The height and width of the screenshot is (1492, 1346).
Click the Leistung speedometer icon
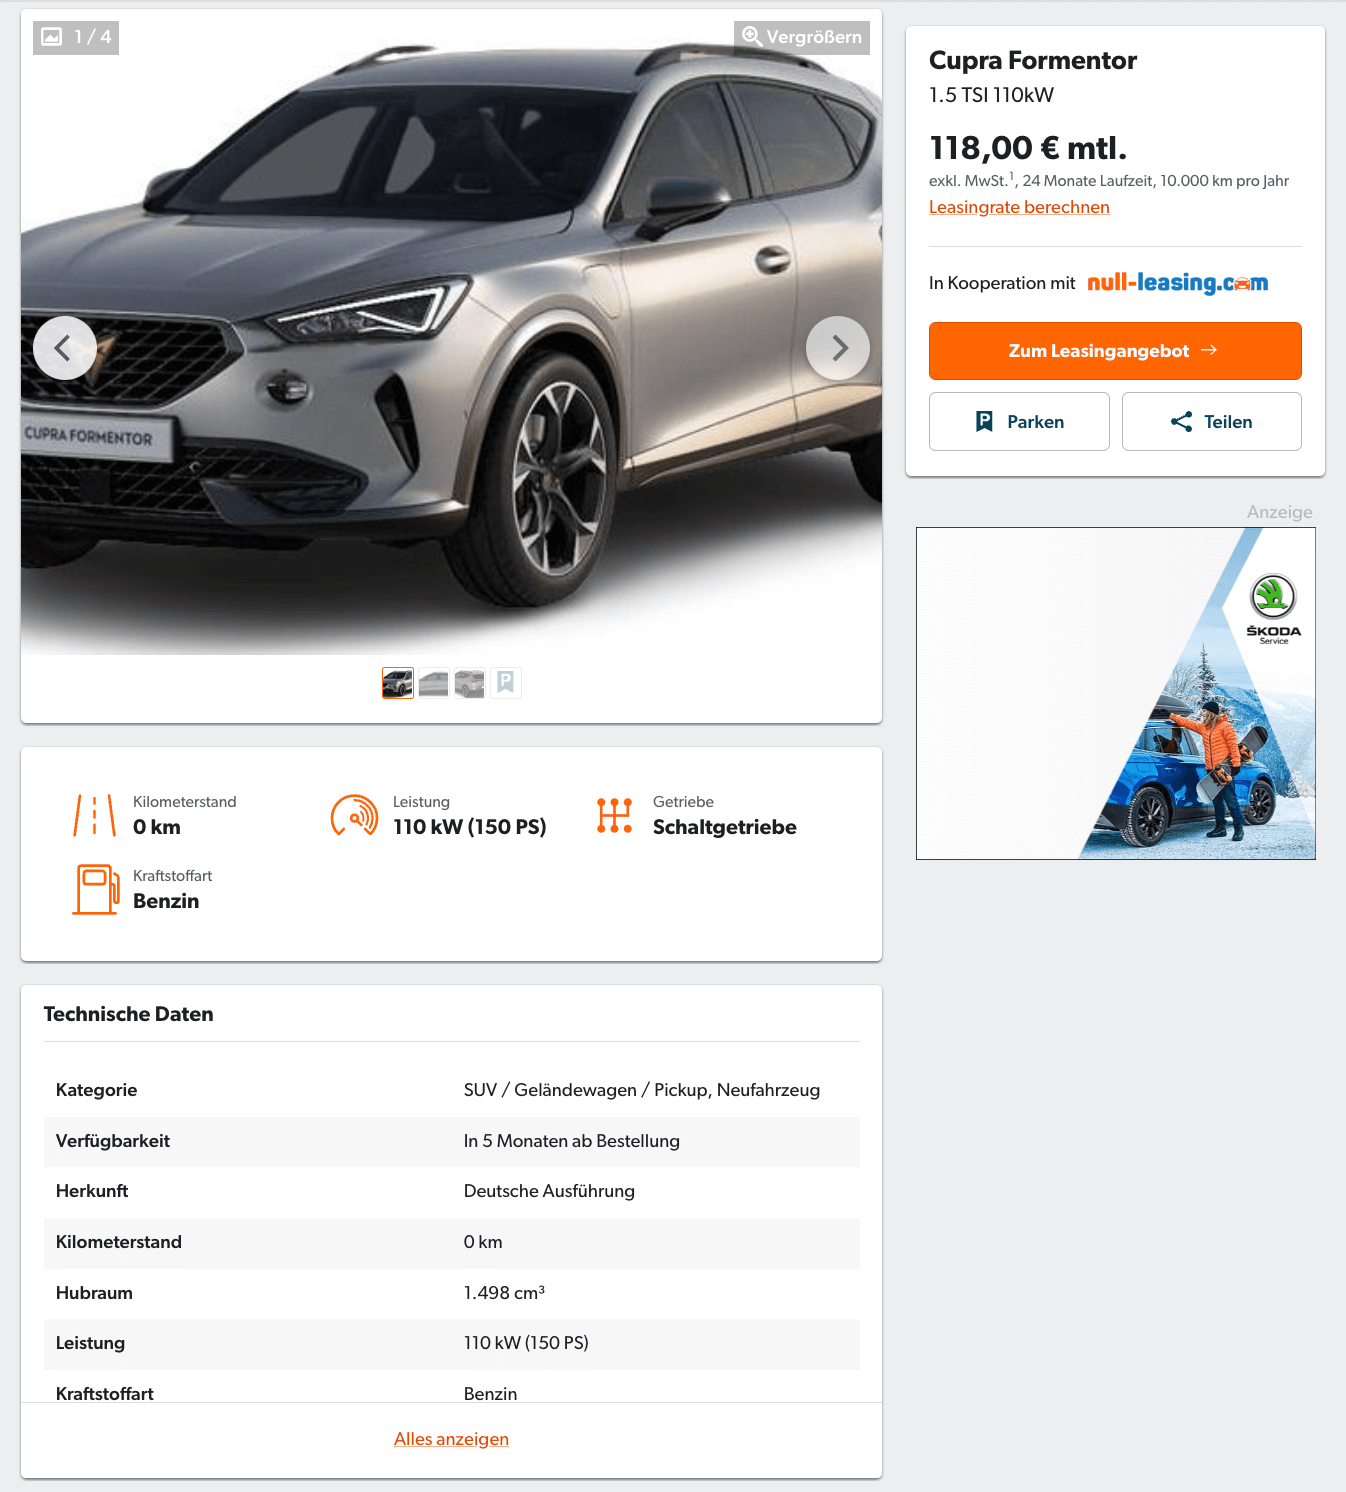coord(355,815)
